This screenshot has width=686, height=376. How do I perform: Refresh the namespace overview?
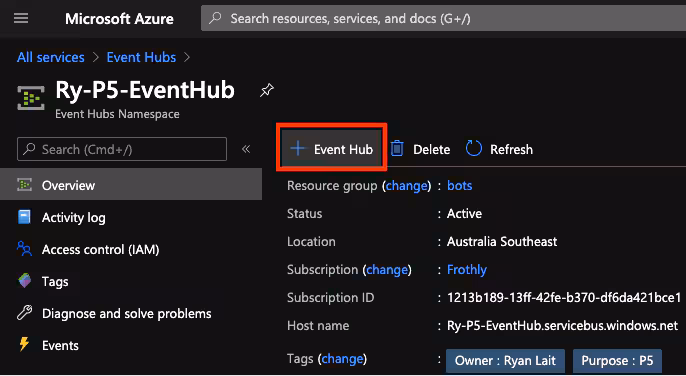[x=500, y=149]
